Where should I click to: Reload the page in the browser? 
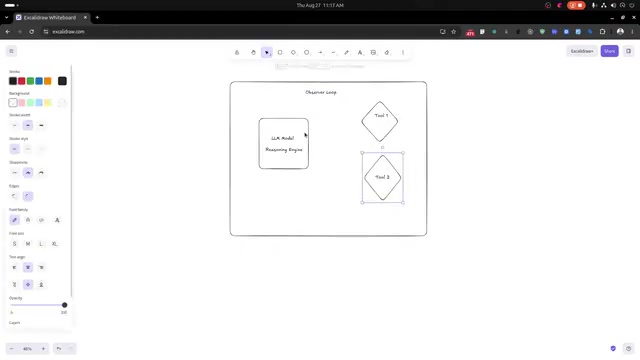click(x=31, y=31)
